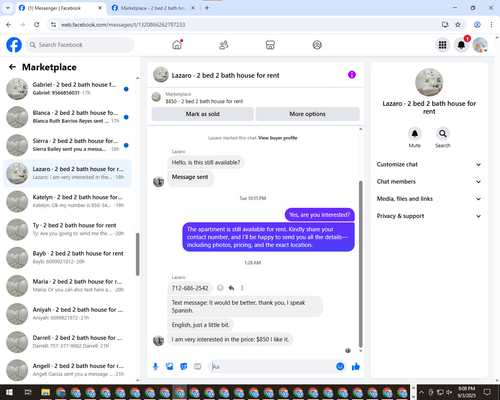Viewport: 500px width, 400px height.
Task: Open Aniyah's conversation
Action: pos(68,314)
